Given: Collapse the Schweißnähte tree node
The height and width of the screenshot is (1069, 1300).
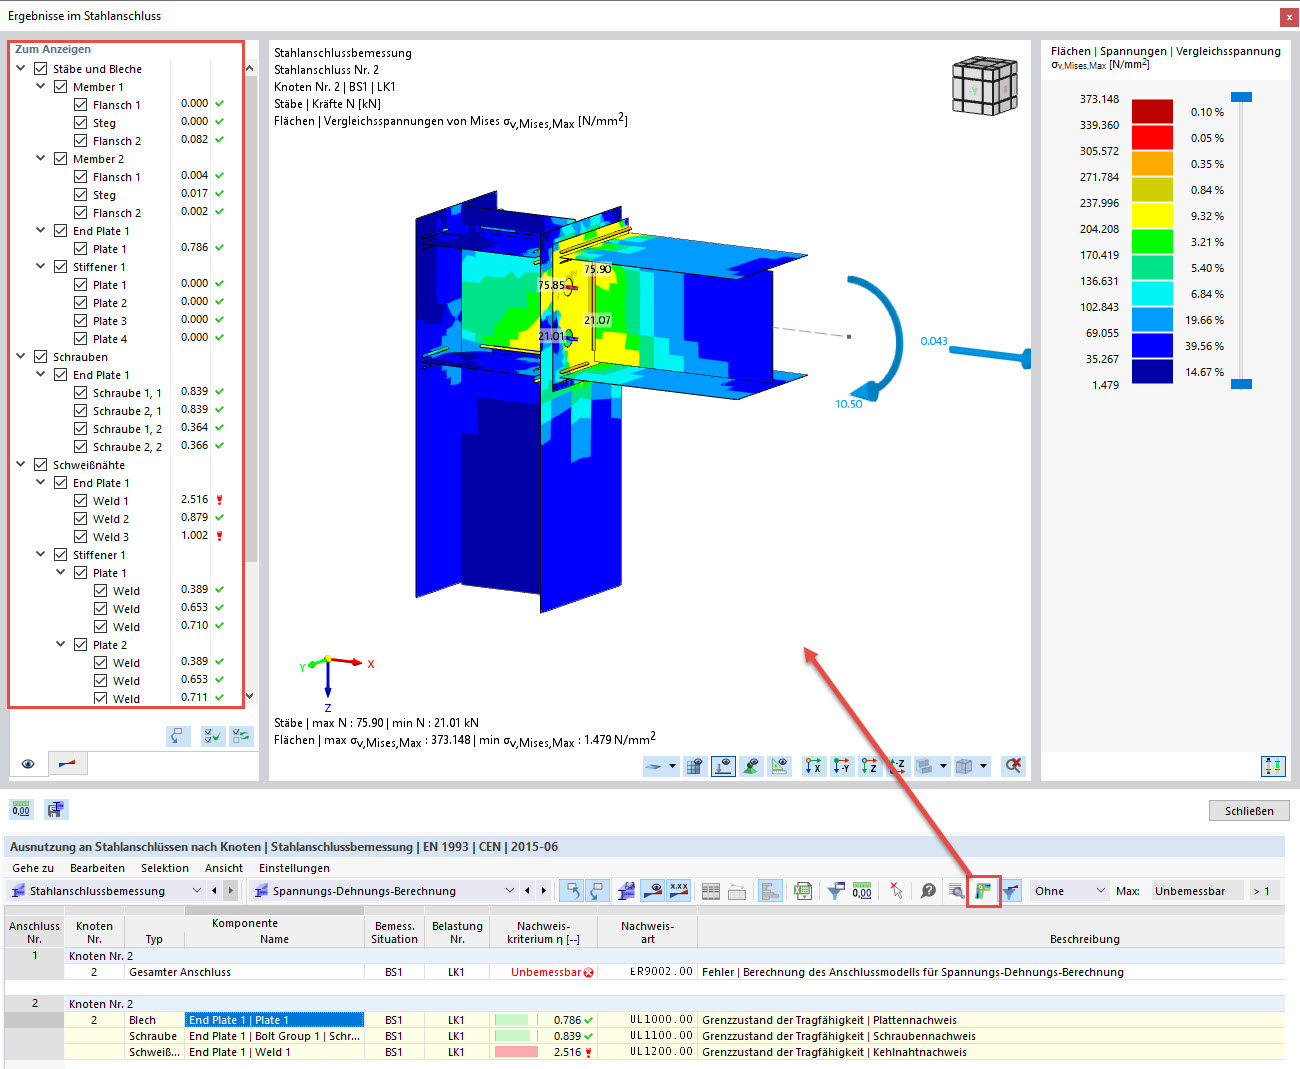Looking at the screenshot, I should pyautogui.click(x=21, y=464).
